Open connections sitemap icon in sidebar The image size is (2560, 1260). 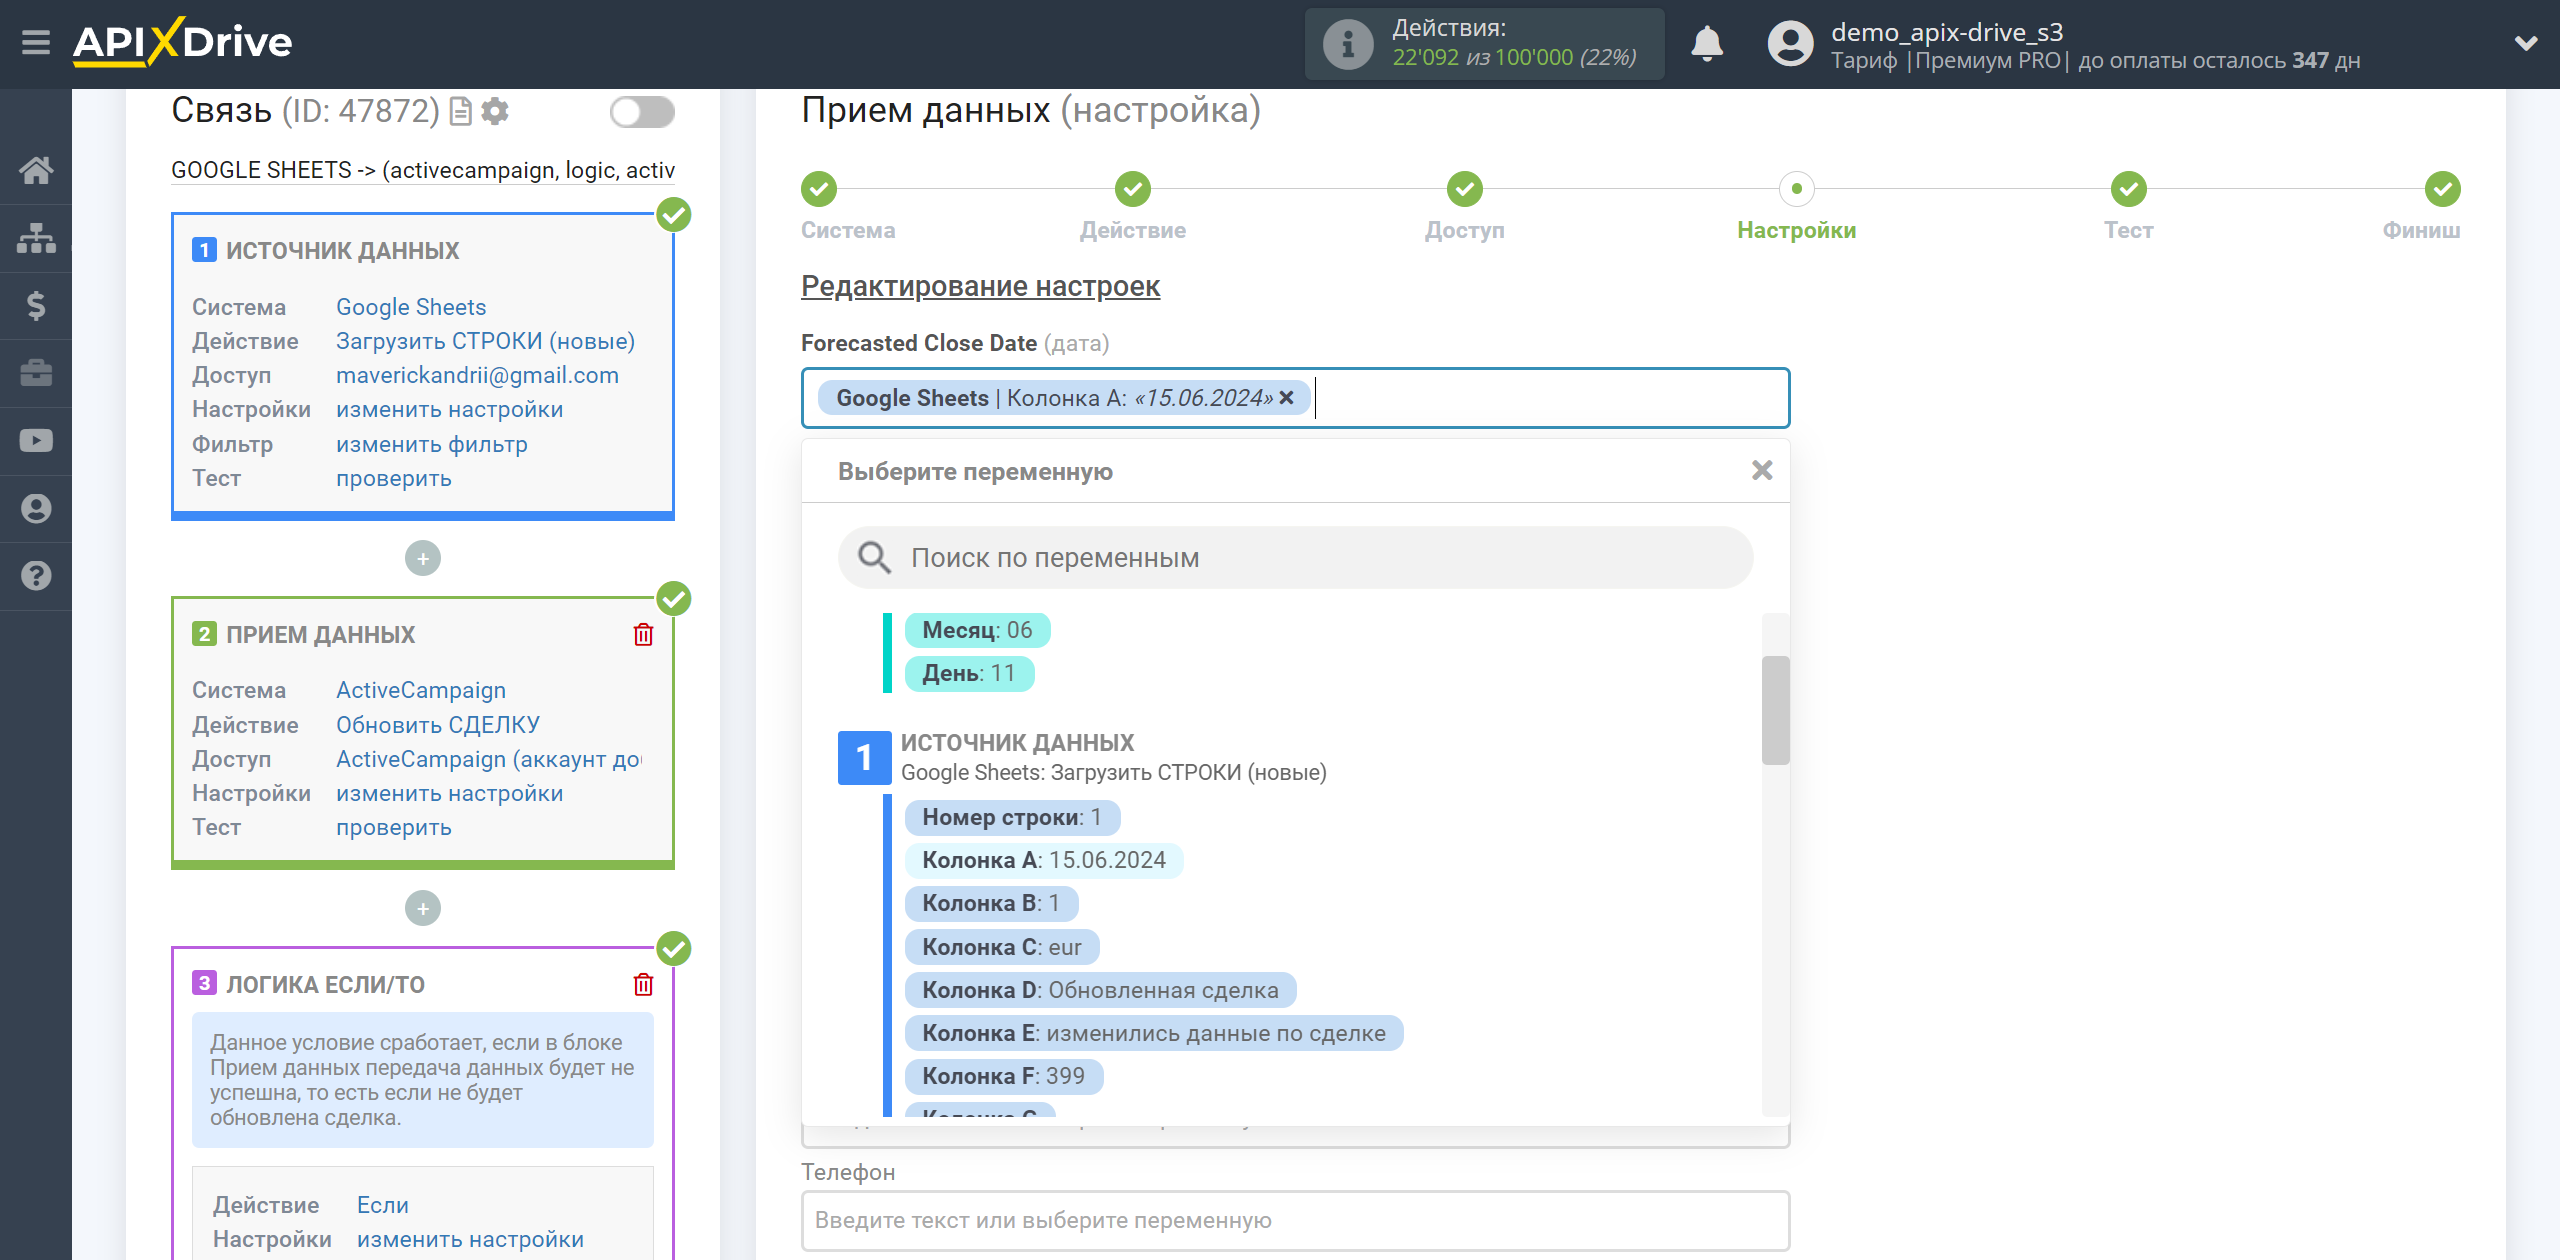click(x=36, y=238)
